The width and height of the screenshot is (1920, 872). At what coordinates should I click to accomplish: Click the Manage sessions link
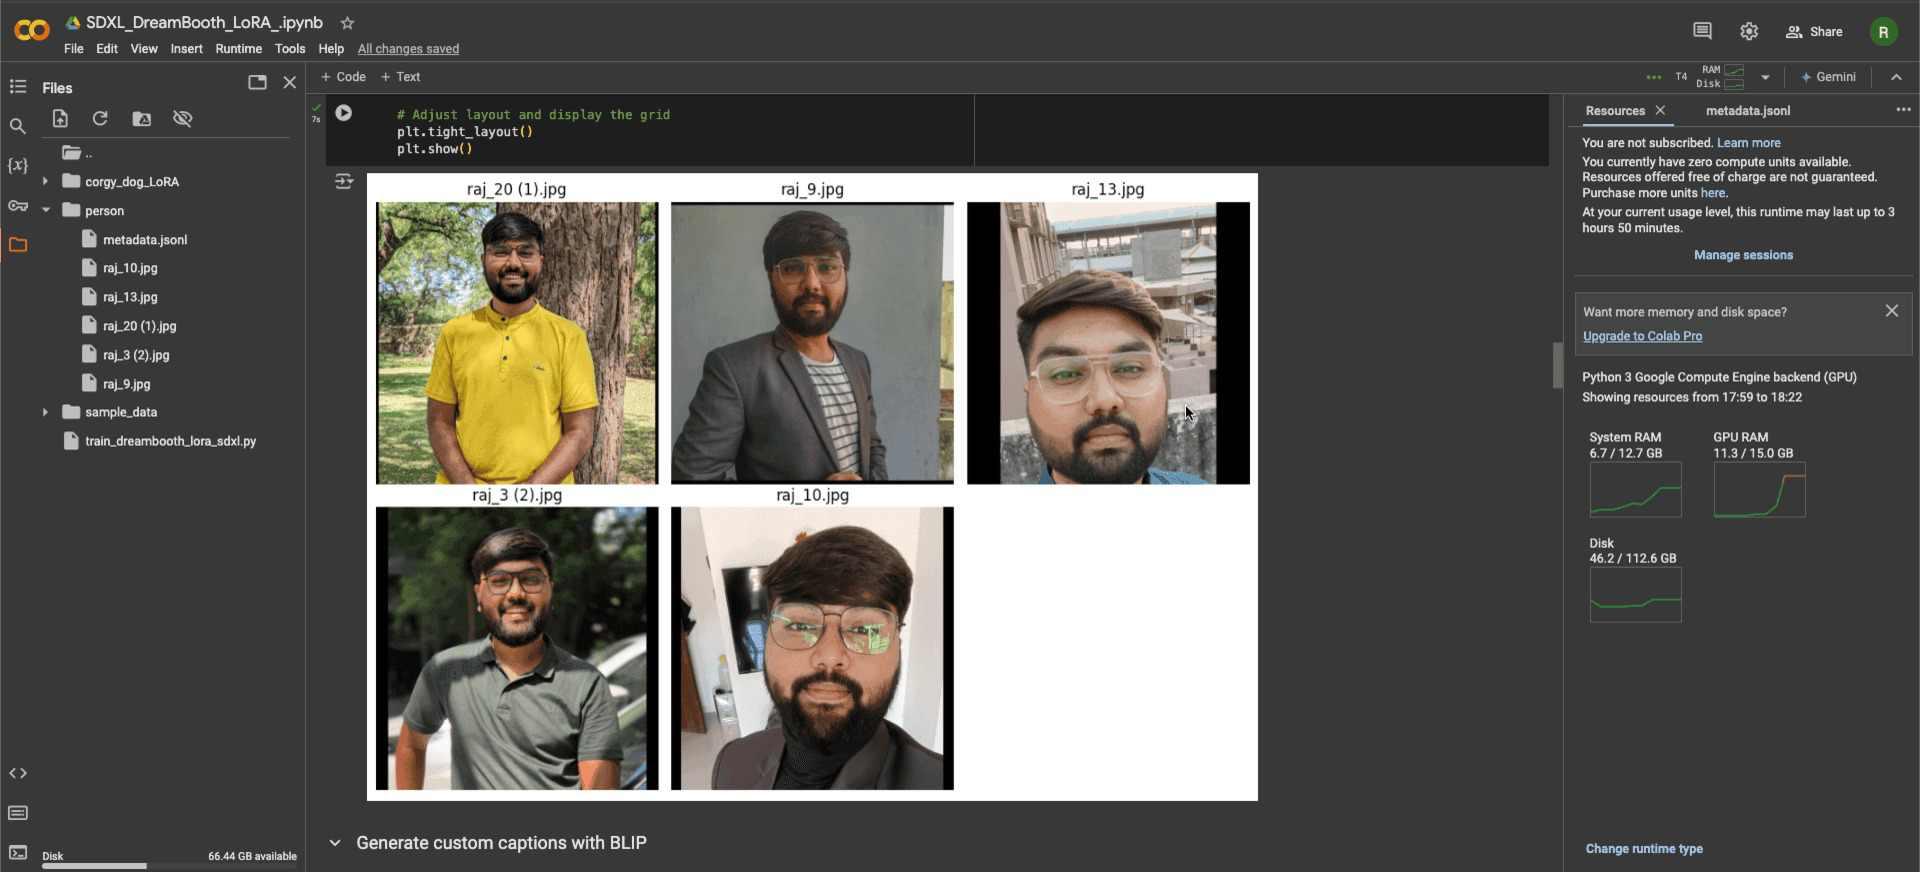pos(1742,255)
